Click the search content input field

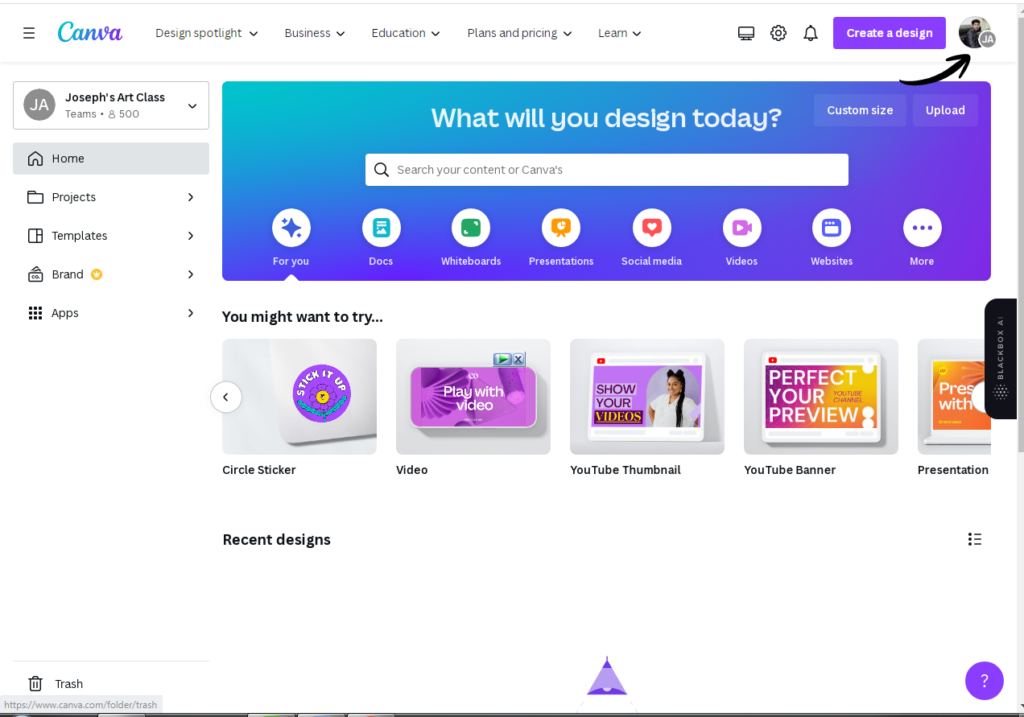click(x=606, y=170)
